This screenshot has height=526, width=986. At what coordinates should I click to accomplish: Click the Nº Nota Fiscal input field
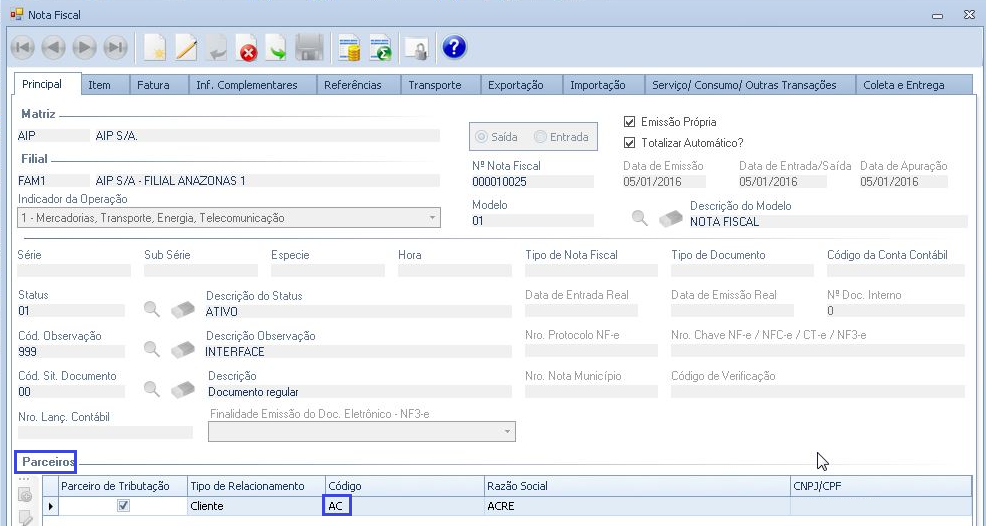tap(532, 182)
